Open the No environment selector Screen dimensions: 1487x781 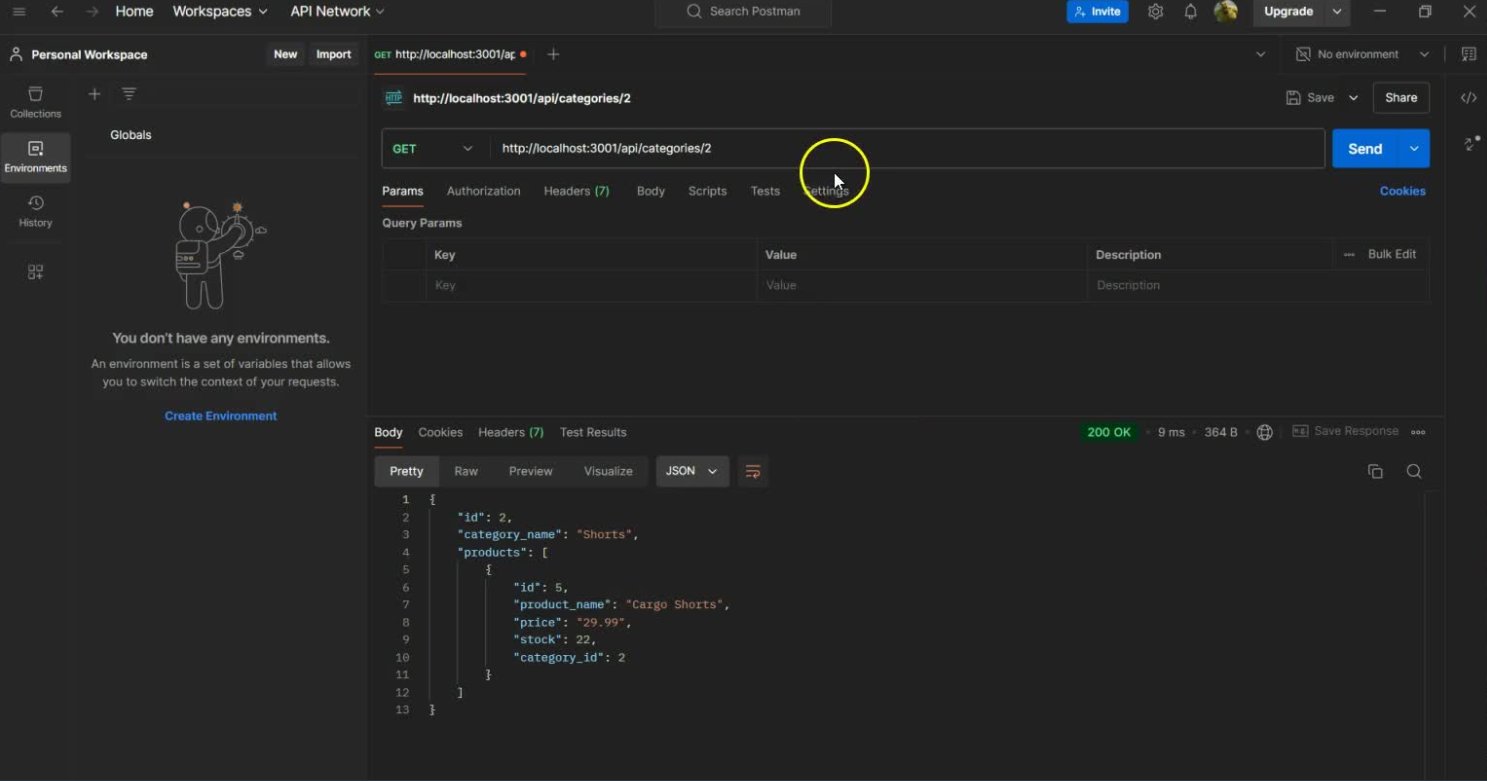pyautogui.click(x=1362, y=54)
